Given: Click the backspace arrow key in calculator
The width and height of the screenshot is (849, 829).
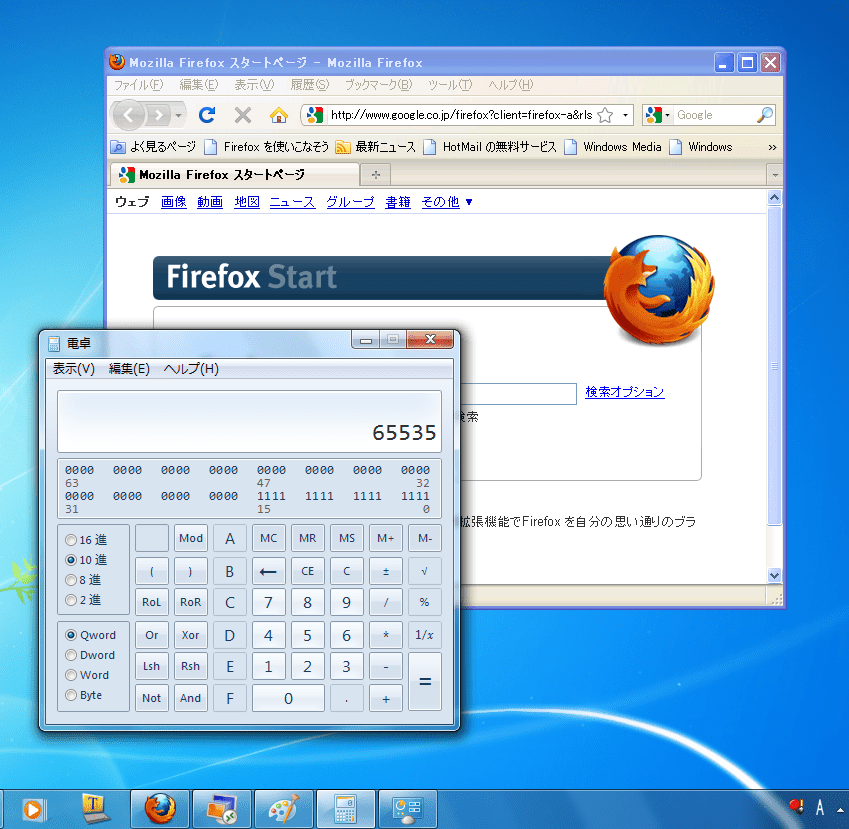Looking at the screenshot, I should [269, 571].
